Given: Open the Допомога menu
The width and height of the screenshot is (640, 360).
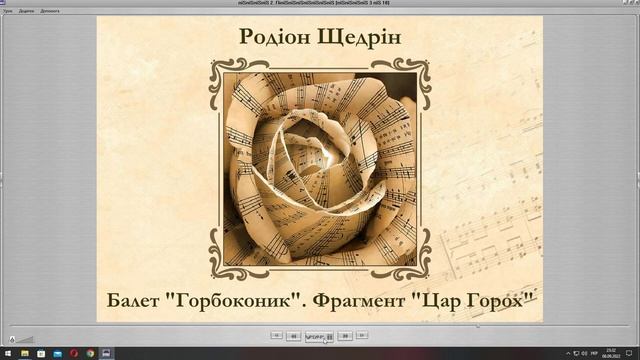Looking at the screenshot, I should click(x=50, y=11).
